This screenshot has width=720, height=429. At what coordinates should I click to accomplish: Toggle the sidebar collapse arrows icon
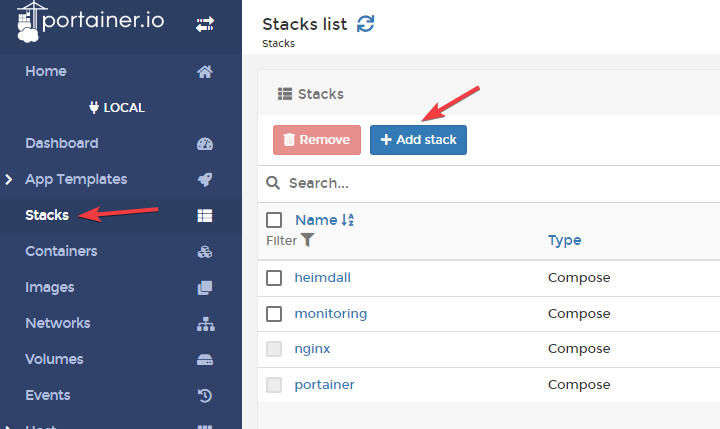(x=205, y=24)
